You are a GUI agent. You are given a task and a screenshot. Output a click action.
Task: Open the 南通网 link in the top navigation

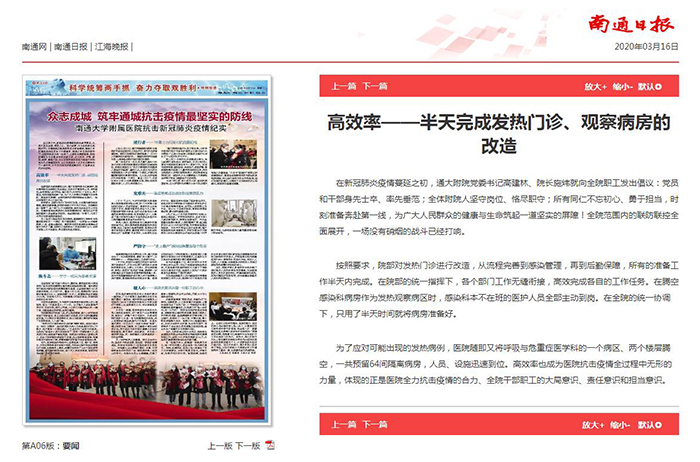click(35, 47)
